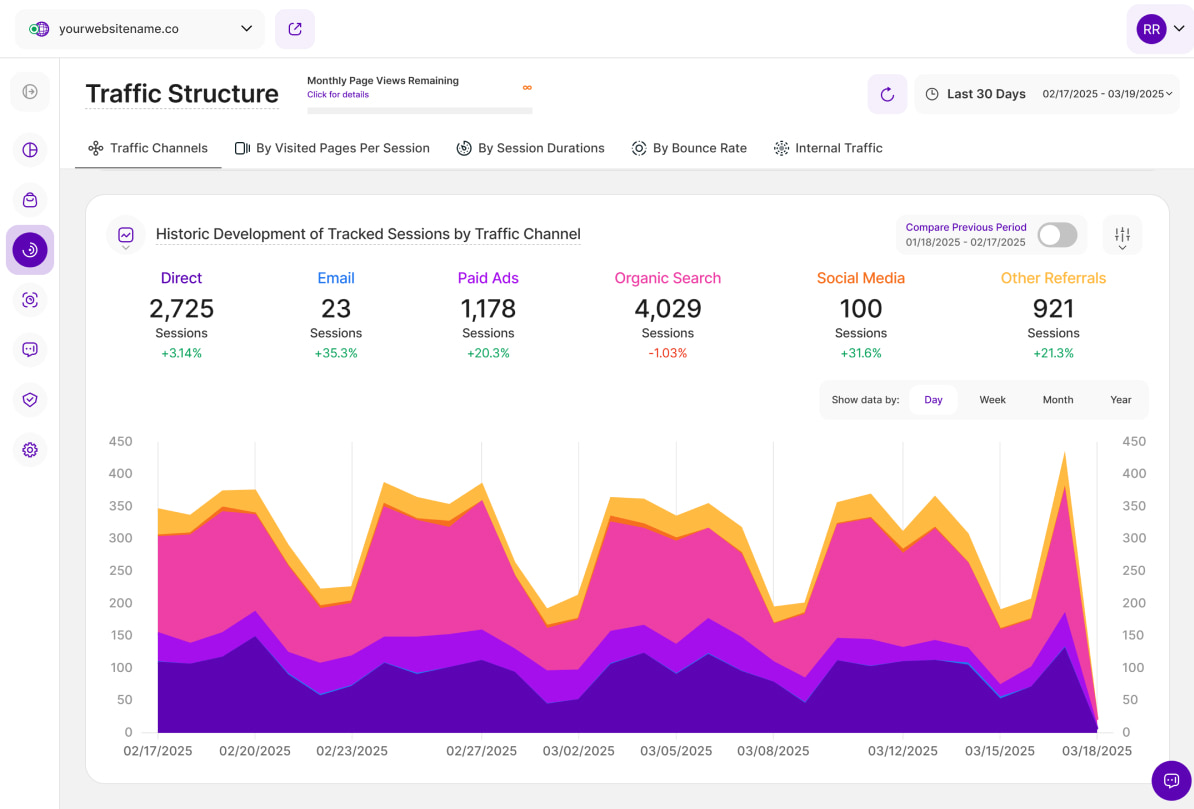Click the 'Click for details' link
Screen dimensions: 1194x809
click(338, 95)
